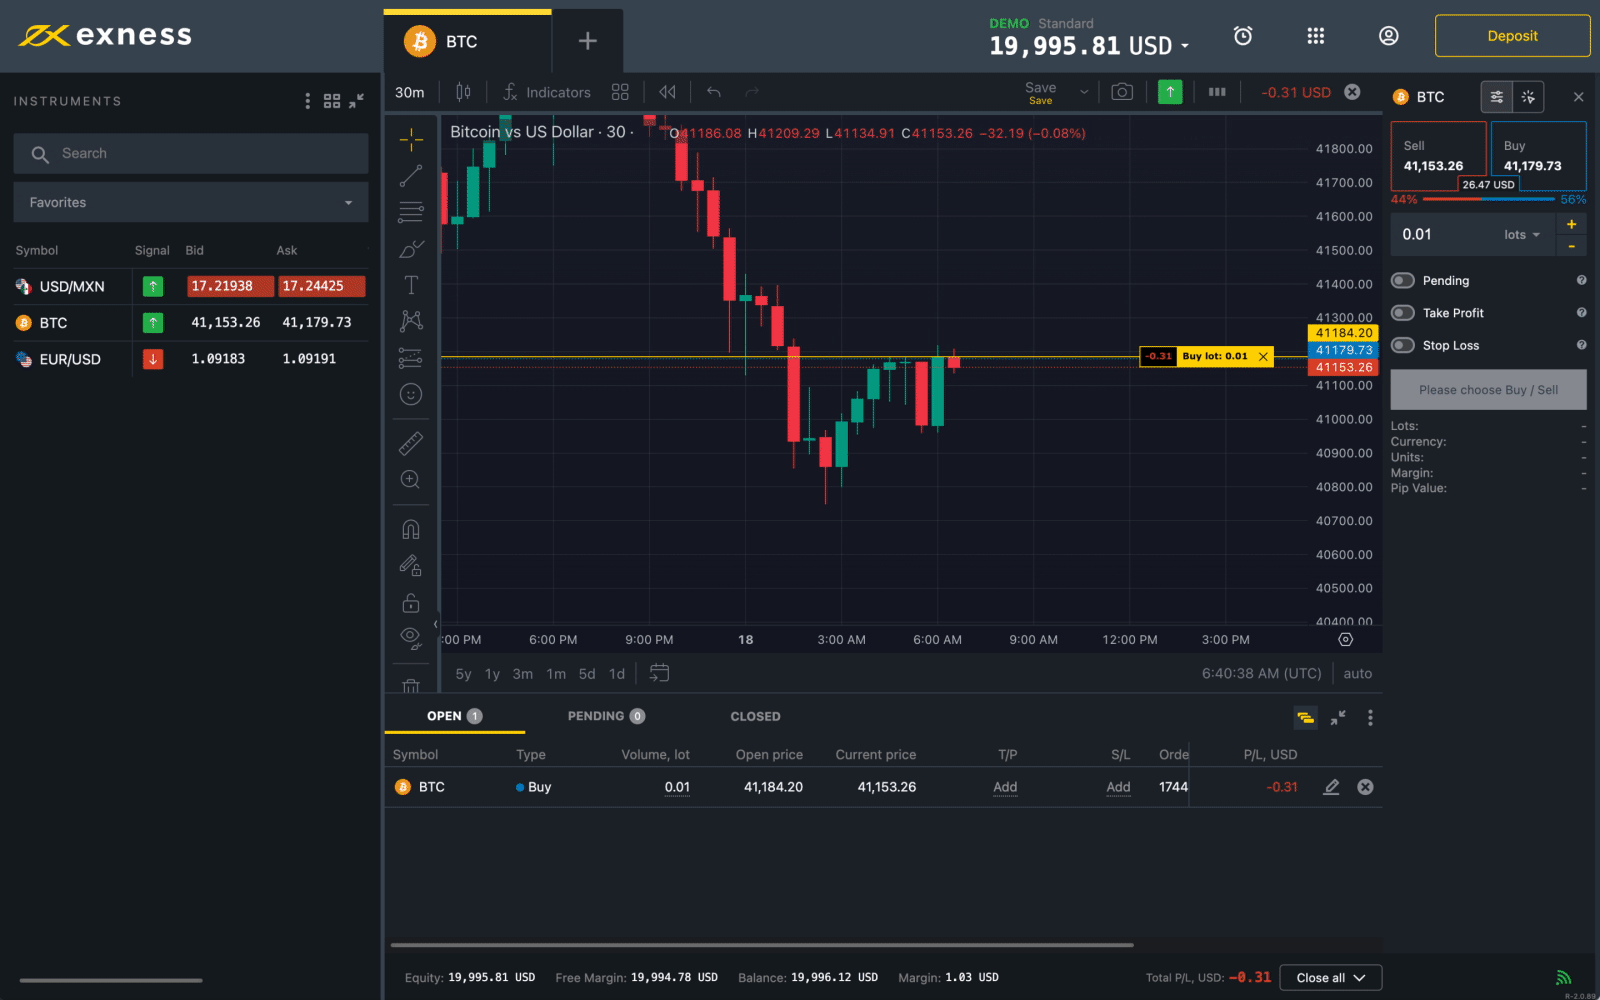
Task: Open the chart layout grid selector
Action: pyautogui.click(x=620, y=92)
